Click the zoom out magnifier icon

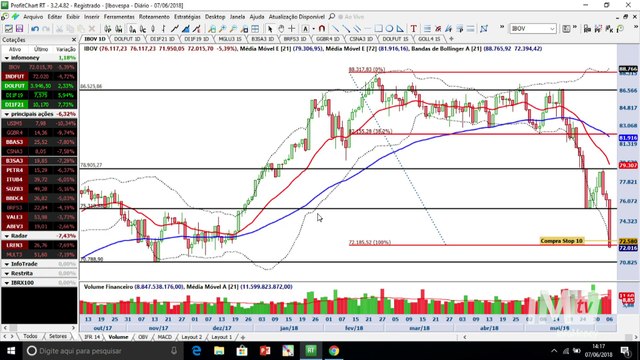(233, 29)
